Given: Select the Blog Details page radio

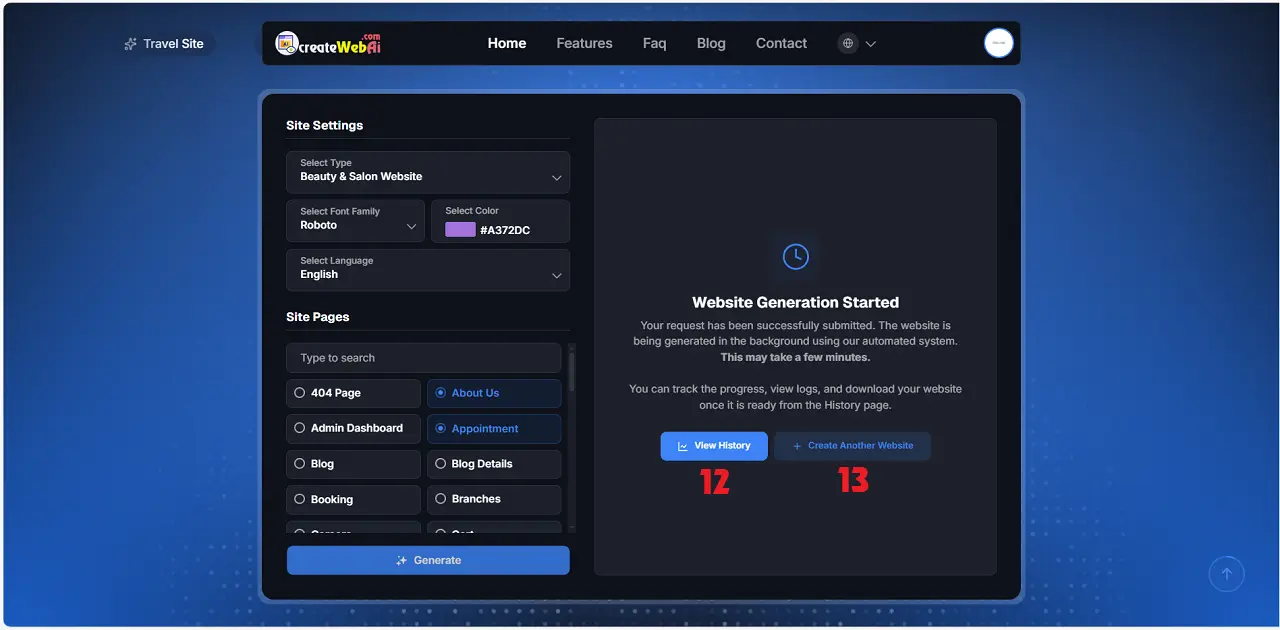Looking at the screenshot, I should point(440,463).
